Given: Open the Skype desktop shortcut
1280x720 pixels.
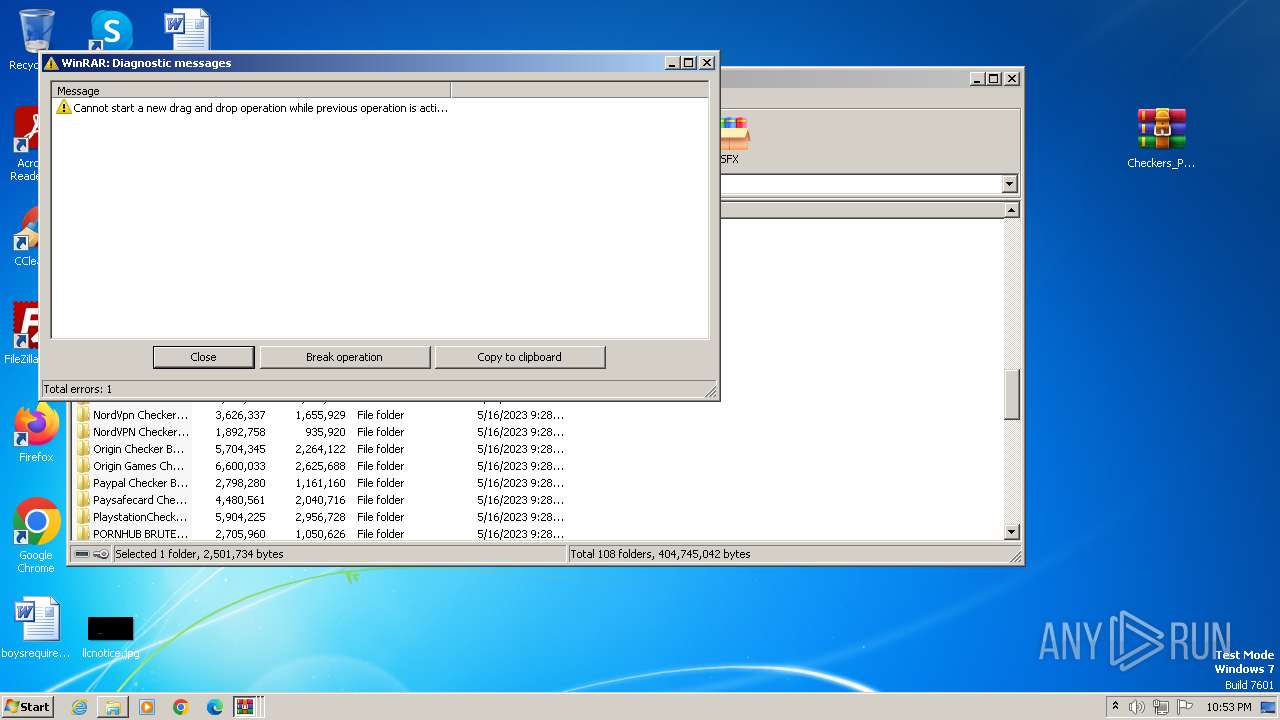Looking at the screenshot, I should pyautogui.click(x=110, y=30).
